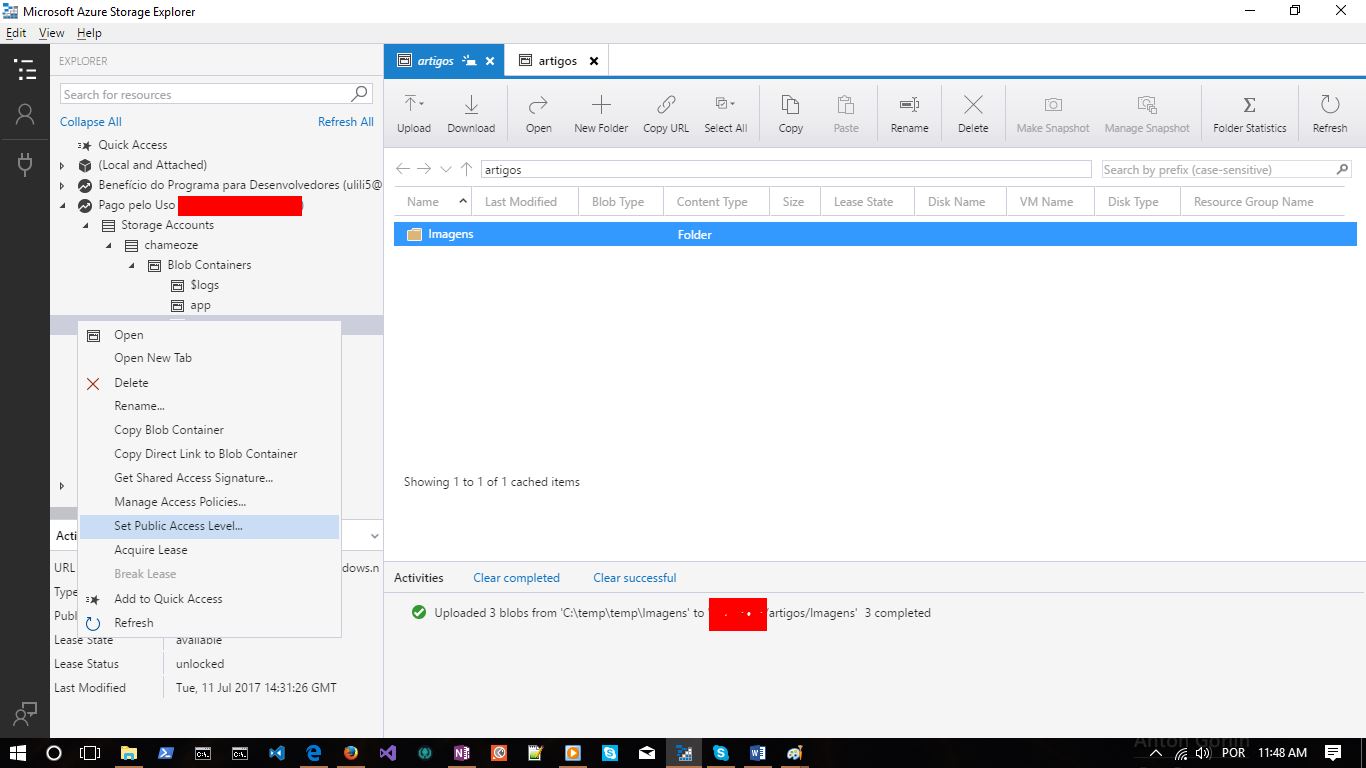Open Firefox from the Windows taskbar
The width and height of the screenshot is (1366, 768).
tap(350, 753)
